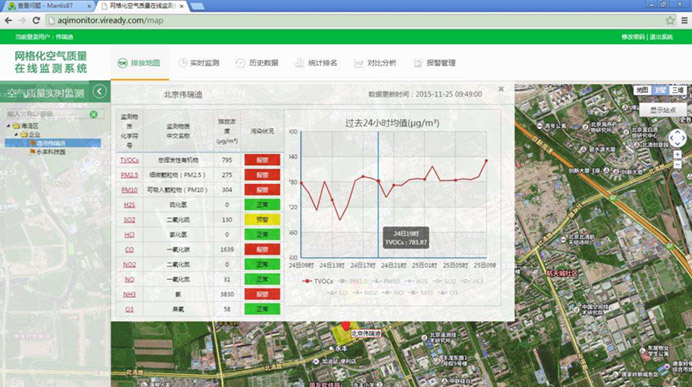The width and height of the screenshot is (692, 387).
Task: Reload the page in the browser
Action: [36, 20]
